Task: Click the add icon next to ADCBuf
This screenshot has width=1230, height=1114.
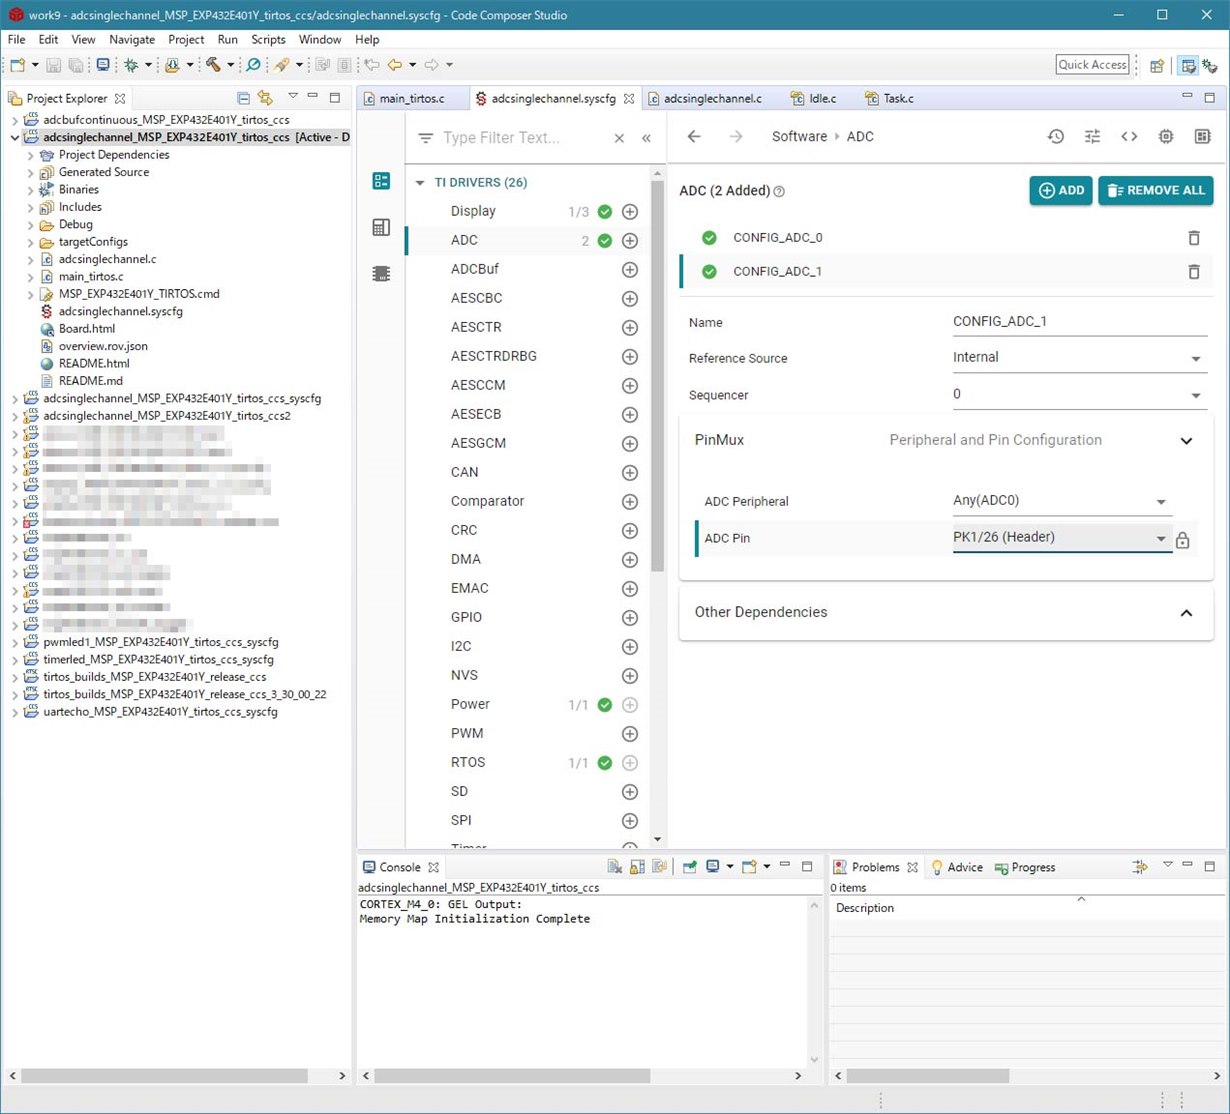Action: click(630, 270)
